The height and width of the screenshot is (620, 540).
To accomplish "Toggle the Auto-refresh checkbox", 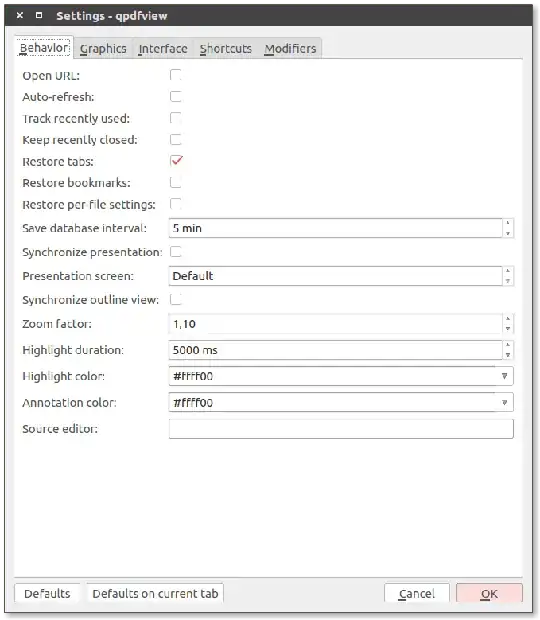I will (x=176, y=96).
